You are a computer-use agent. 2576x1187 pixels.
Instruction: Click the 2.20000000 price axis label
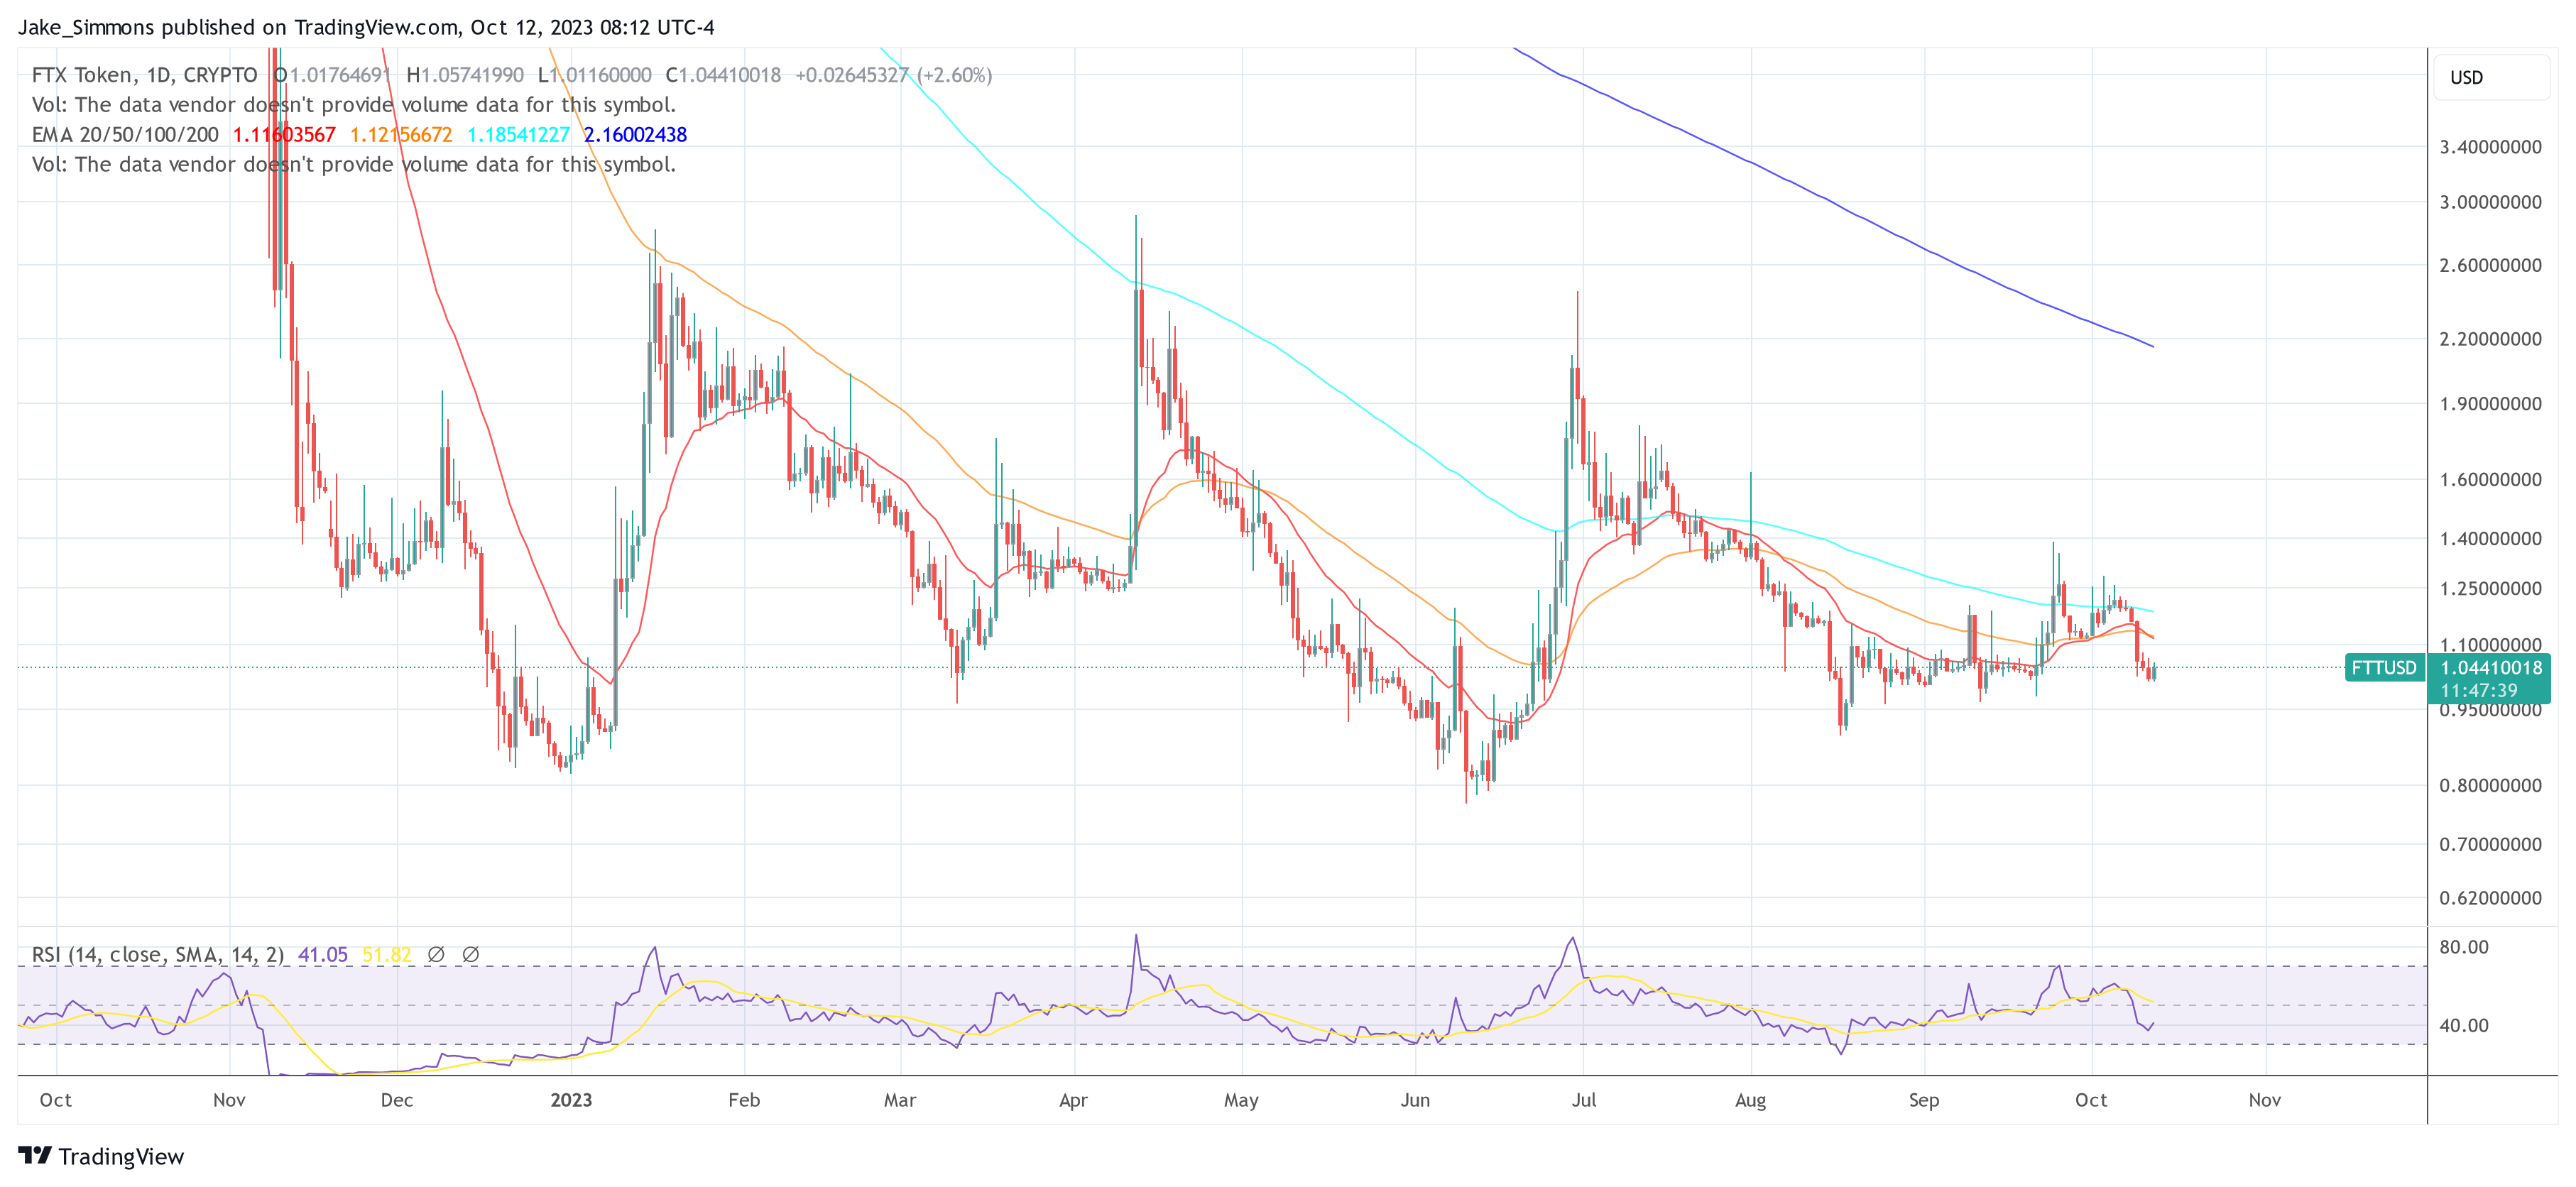pyautogui.click(x=2490, y=339)
